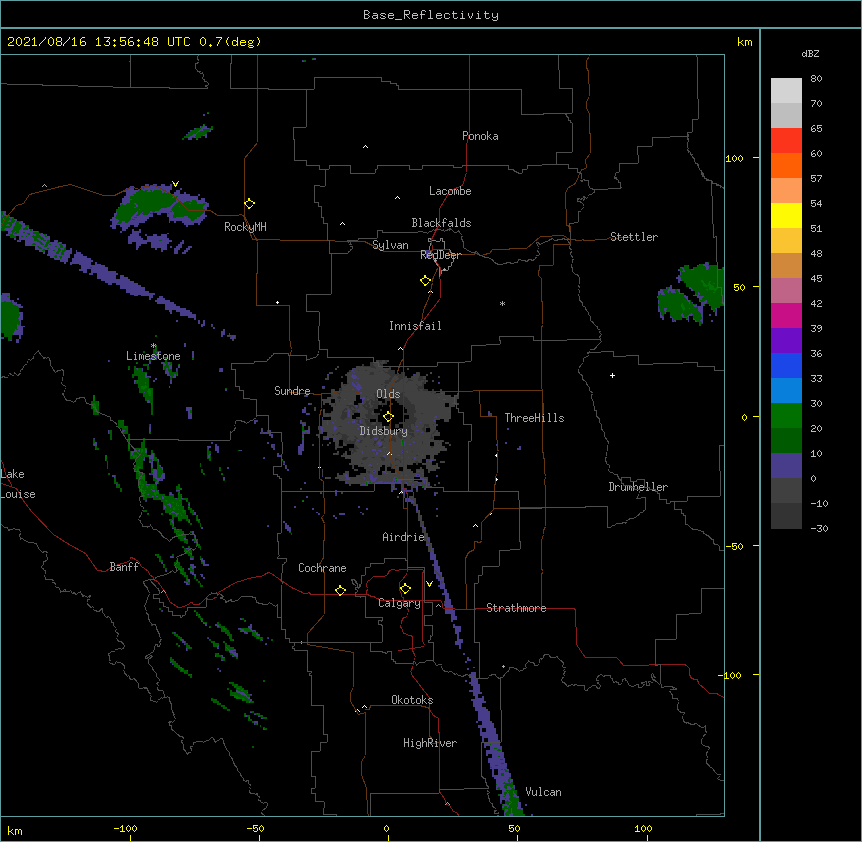862x842 pixels.
Task: Pick the light gray 80 dBZ swatch
Action: point(786,91)
